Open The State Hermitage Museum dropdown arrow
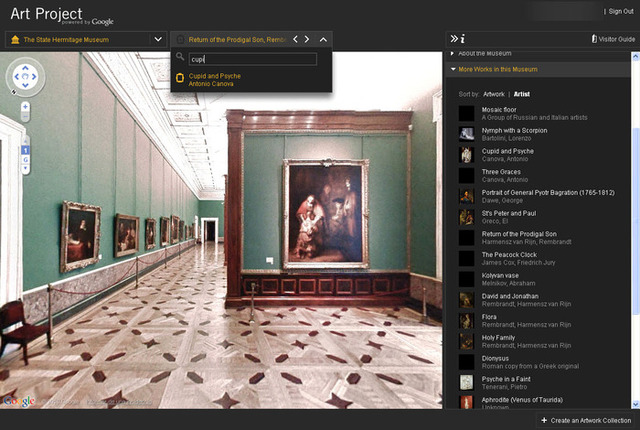640x430 pixels. pyautogui.click(x=158, y=40)
